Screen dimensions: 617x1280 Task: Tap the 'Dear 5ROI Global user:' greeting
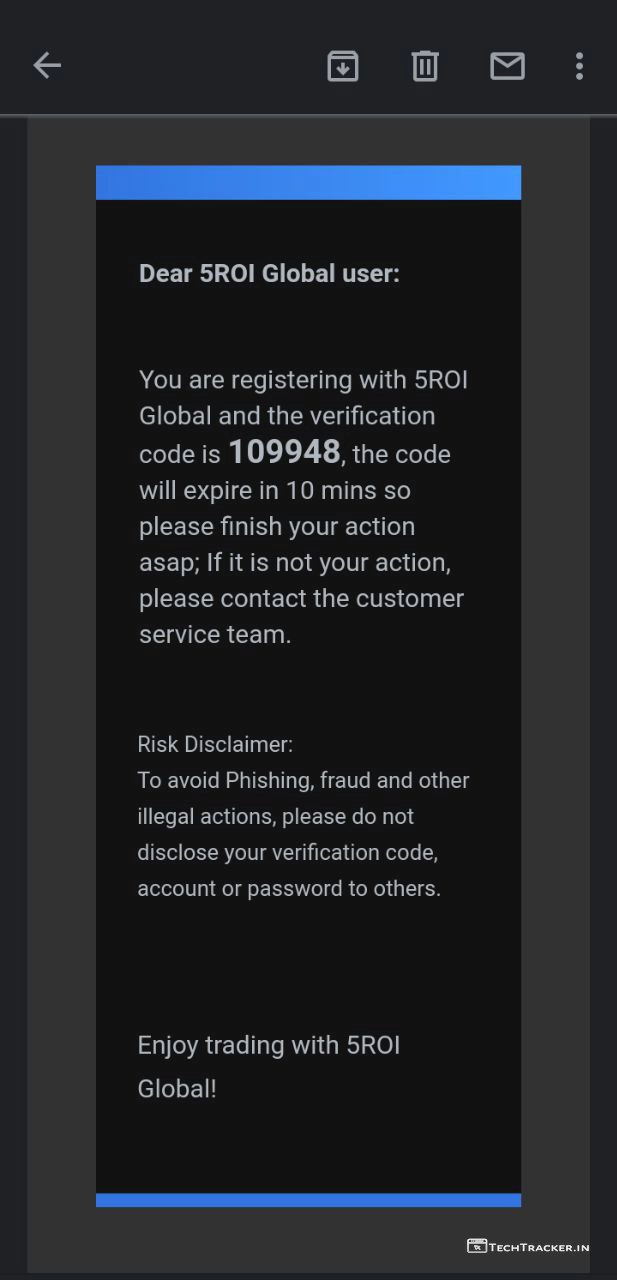click(269, 273)
